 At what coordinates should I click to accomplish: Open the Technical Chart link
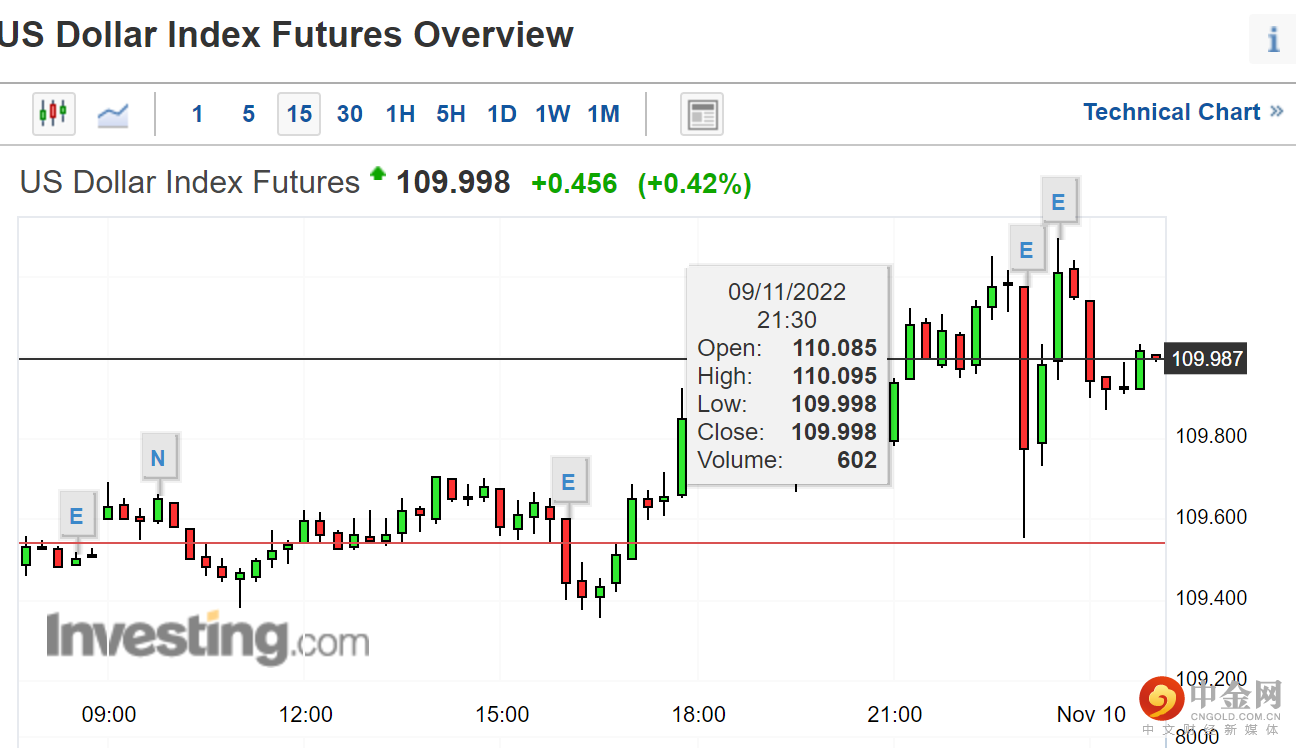[1182, 112]
